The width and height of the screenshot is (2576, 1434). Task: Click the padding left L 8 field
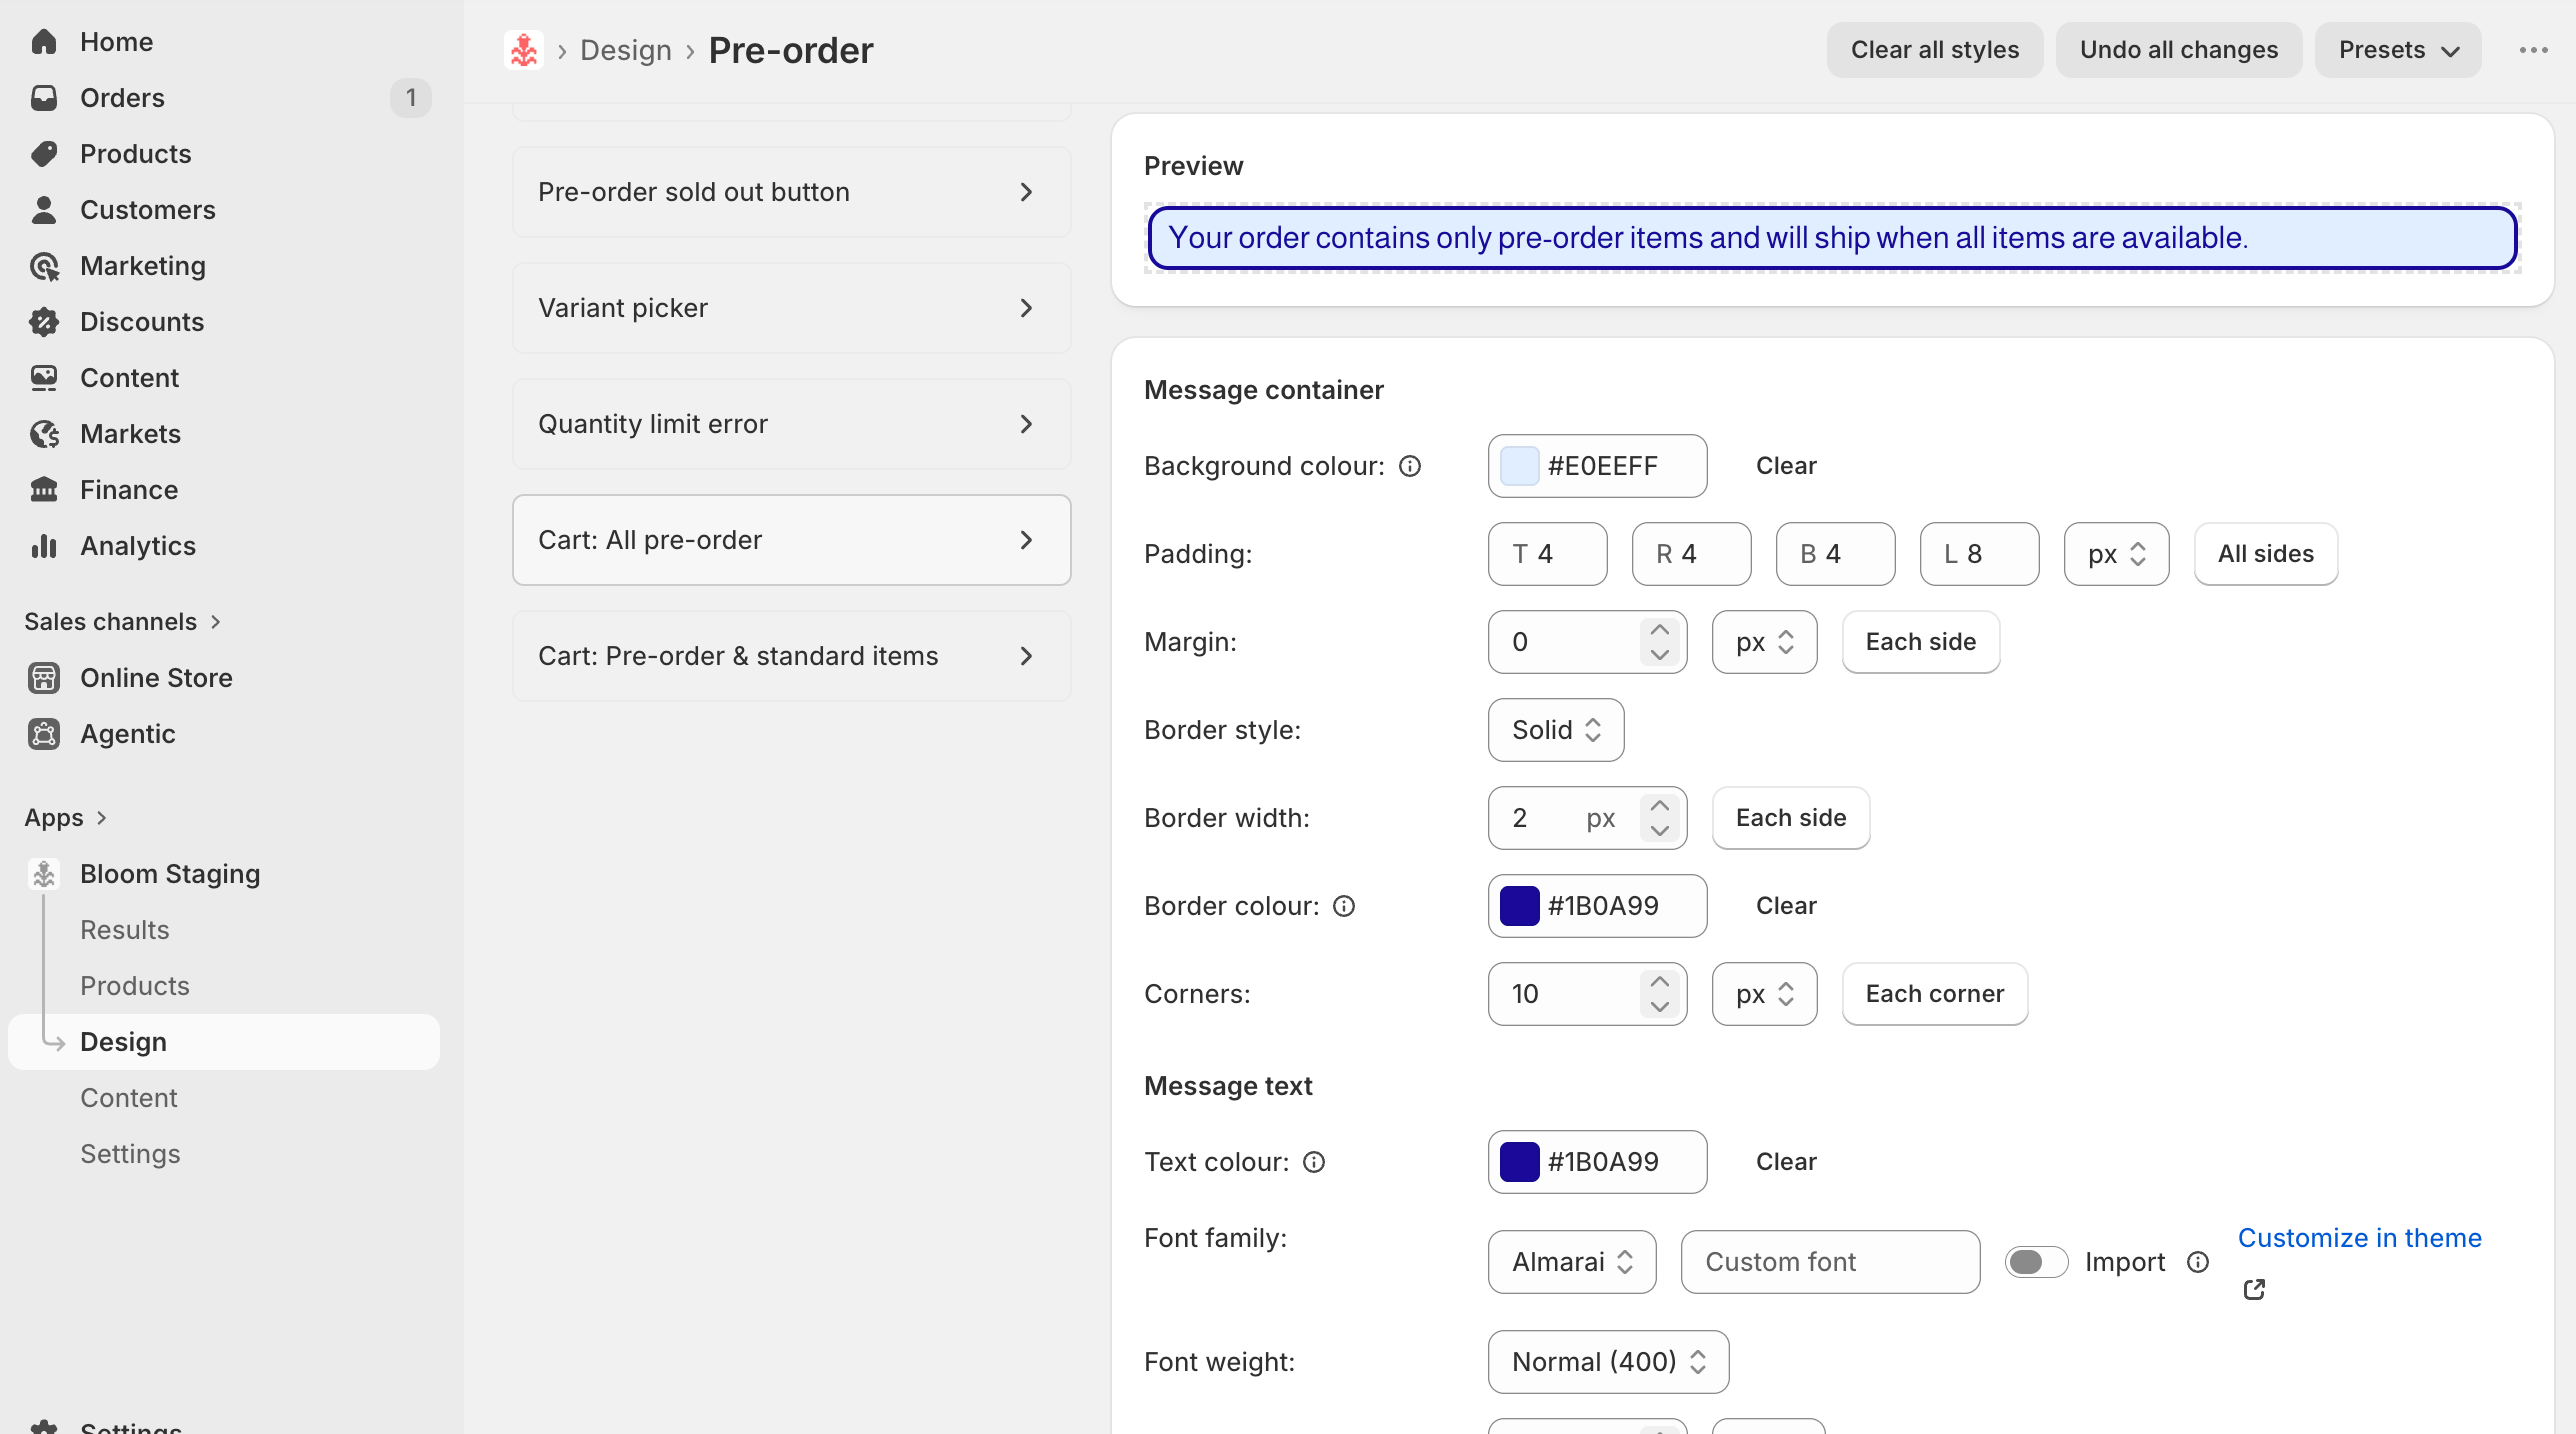tap(1979, 554)
